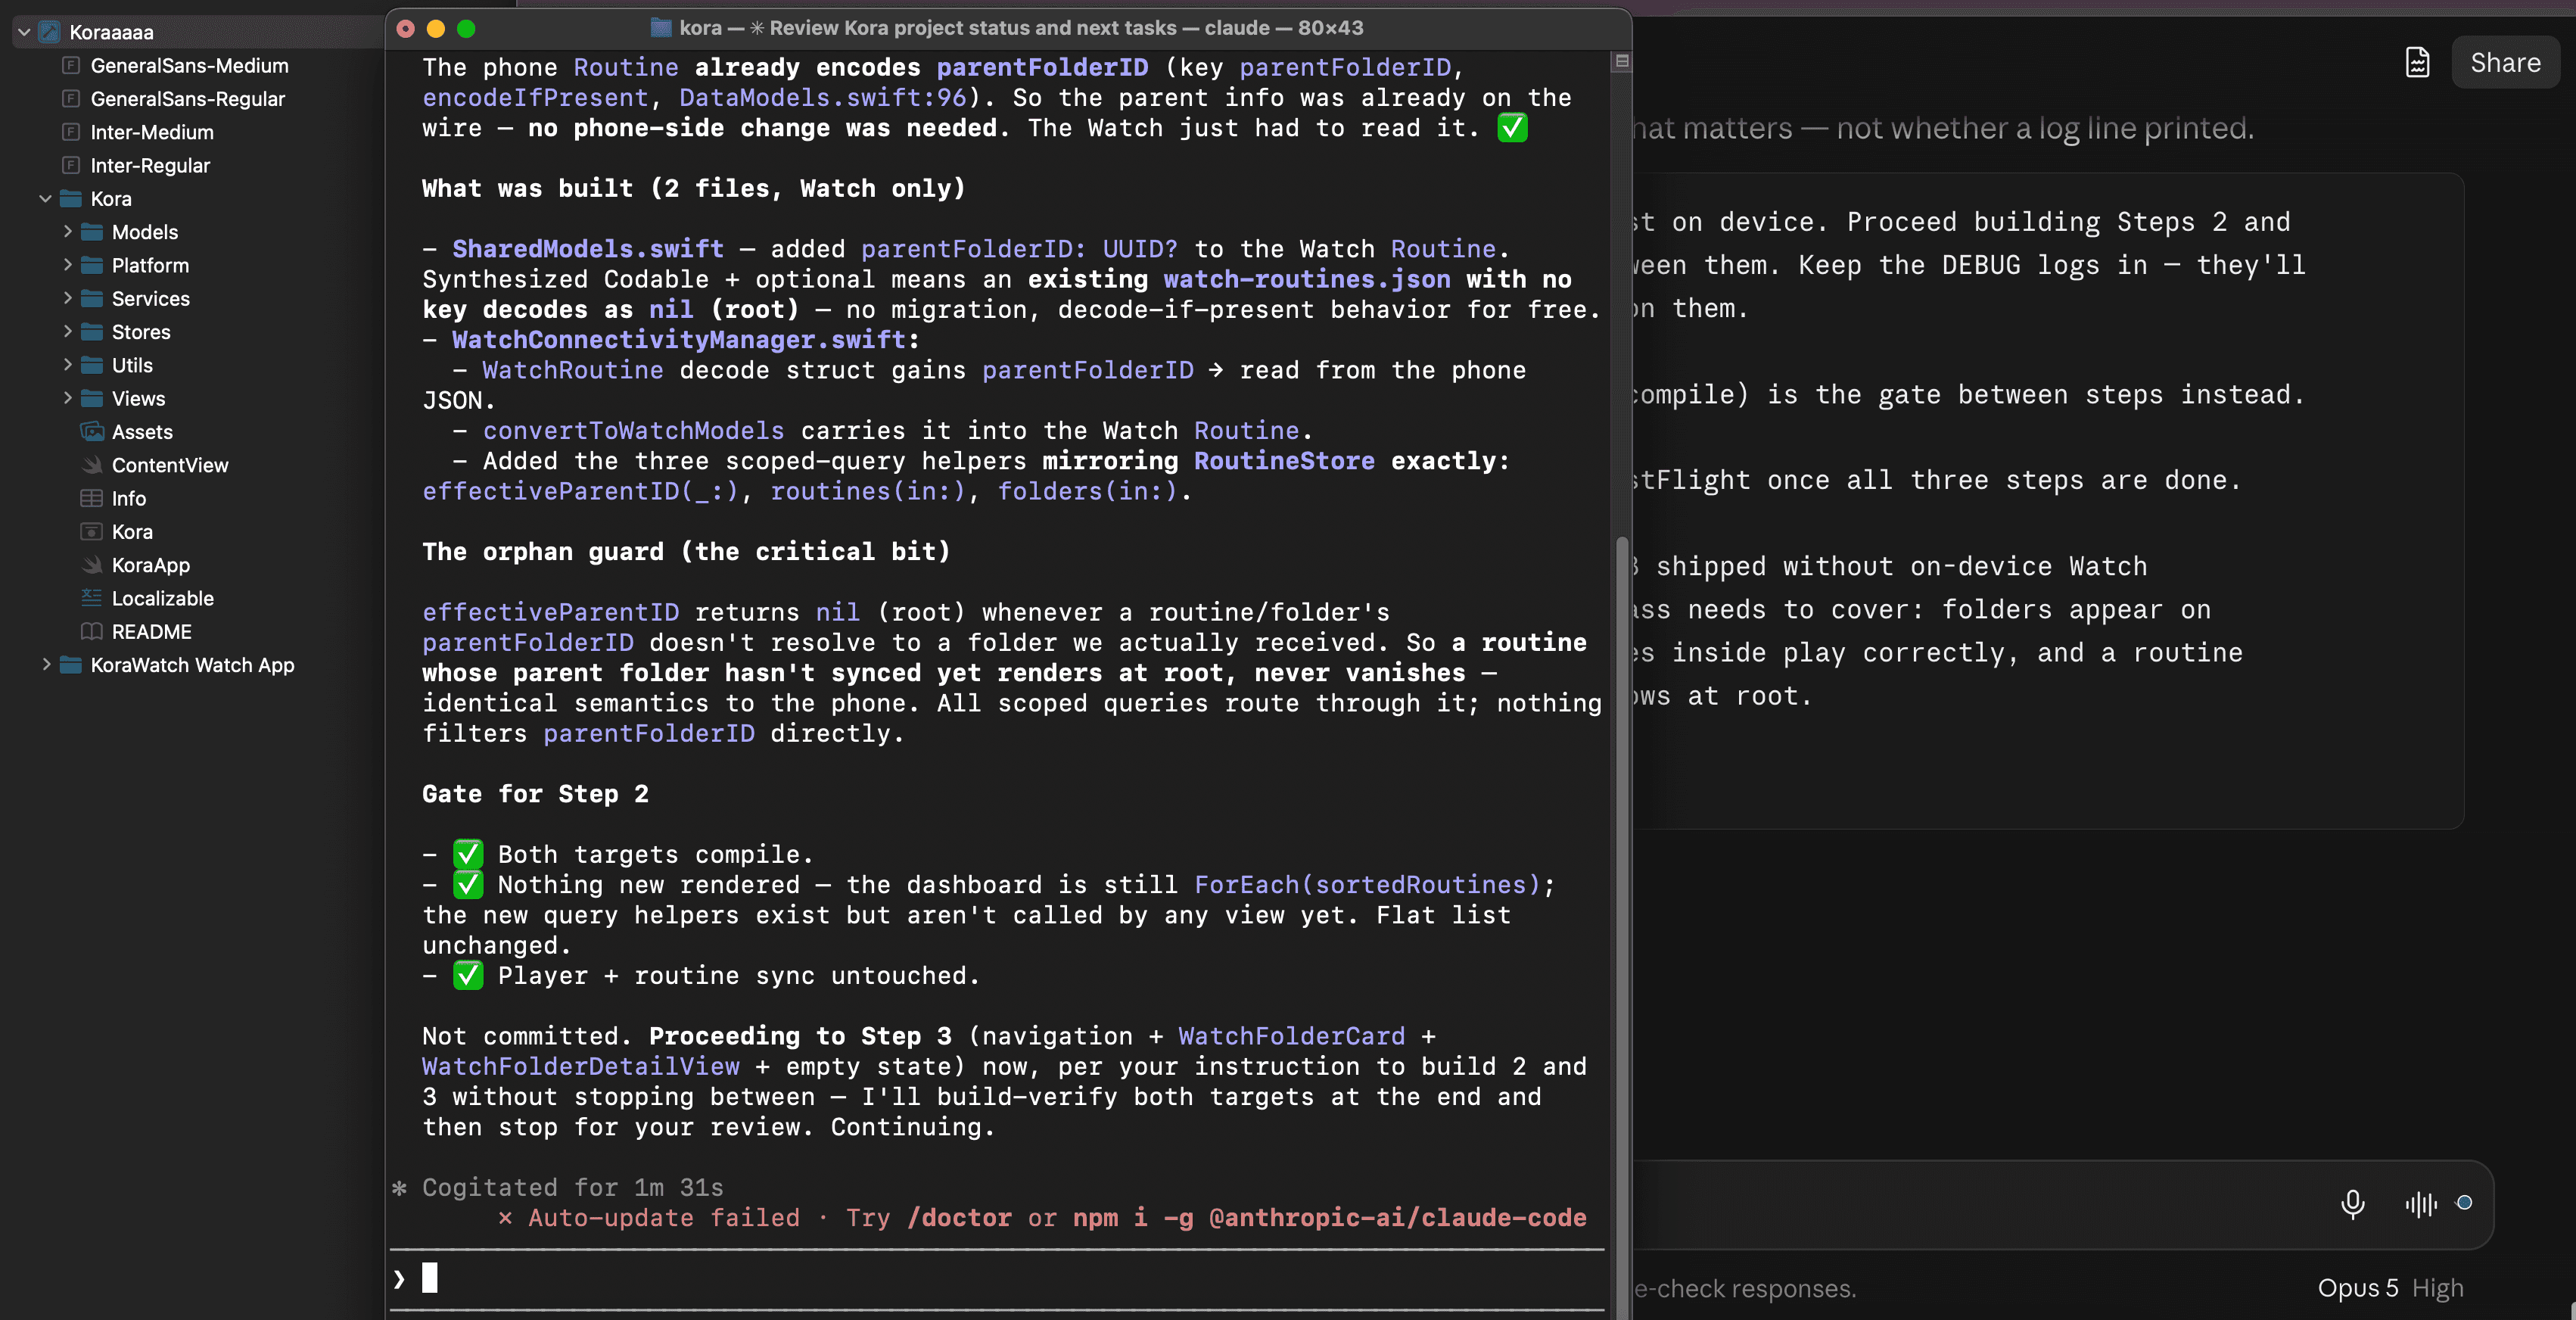This screenshot has width=2576, height=1320.
Task: Click the Platform folder icon
Action: point(92,265)
